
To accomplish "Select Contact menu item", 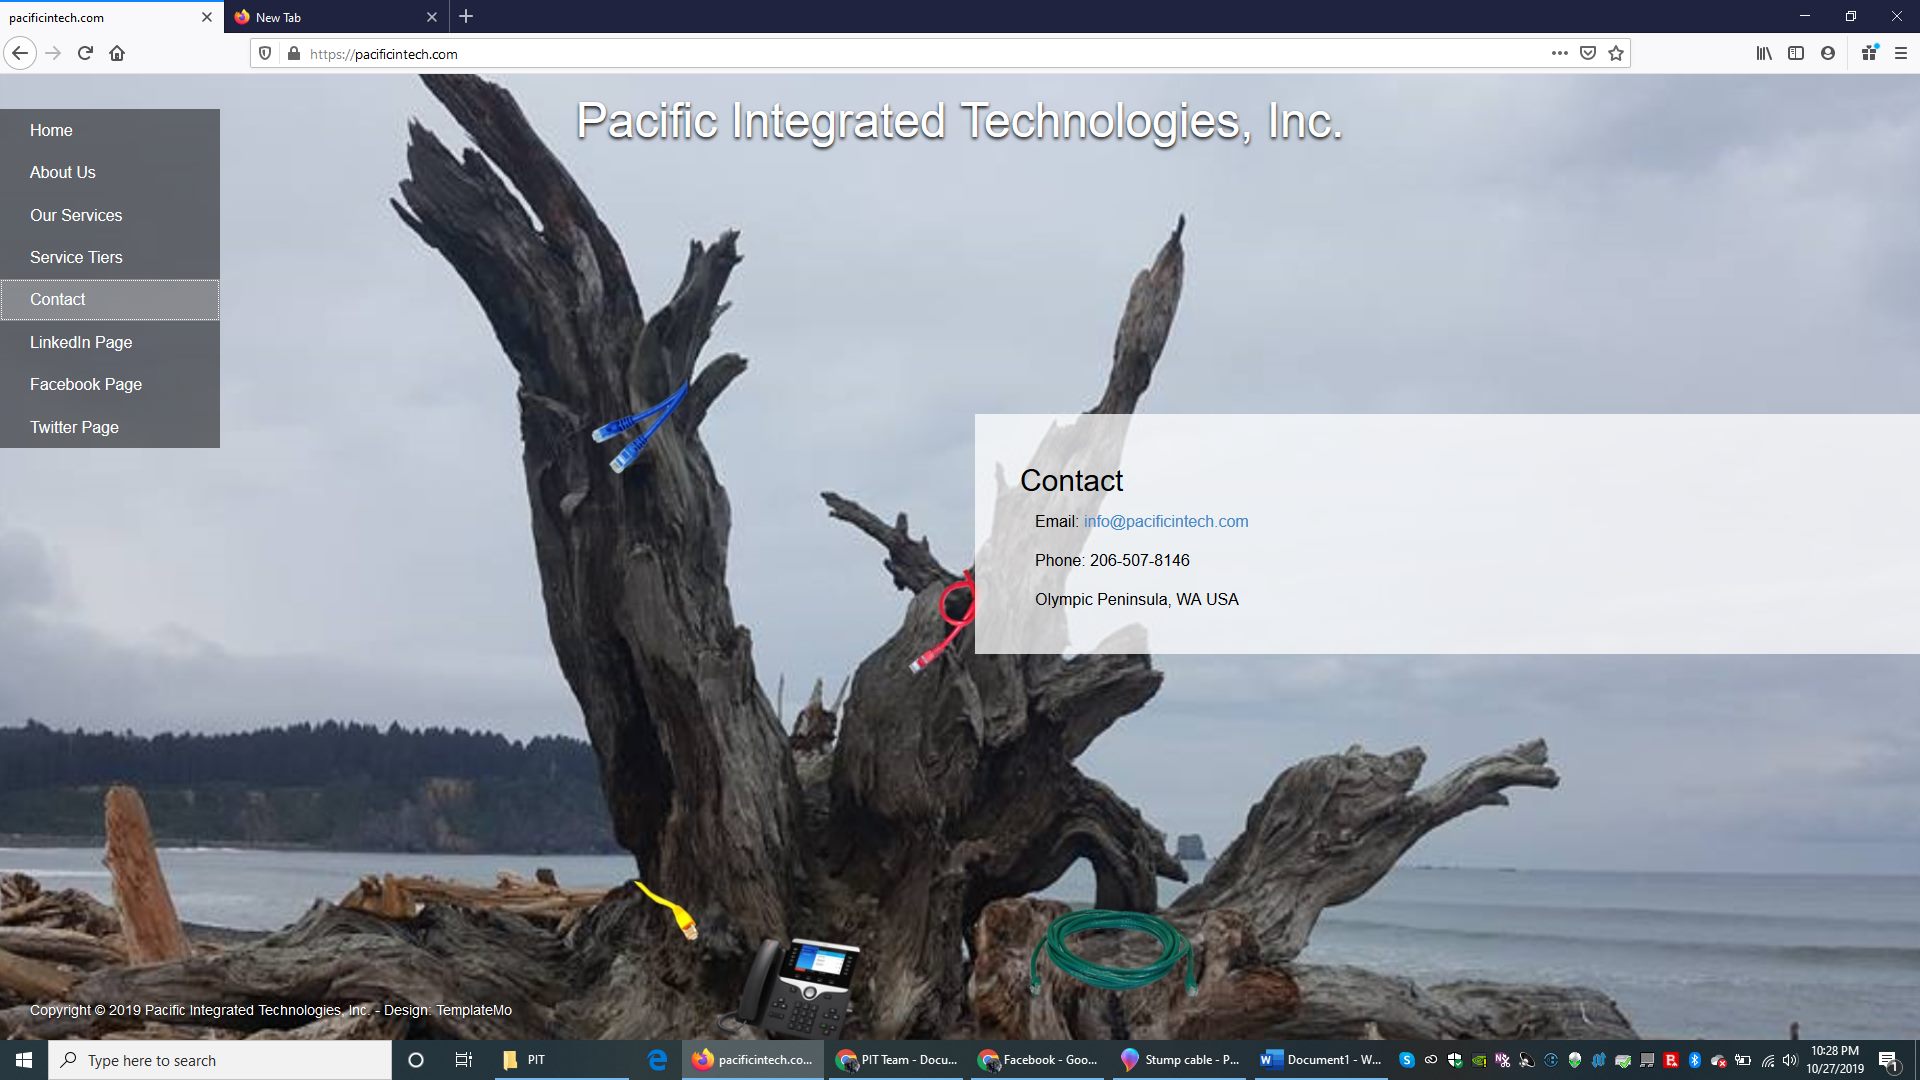I will (x=110, y=300).
